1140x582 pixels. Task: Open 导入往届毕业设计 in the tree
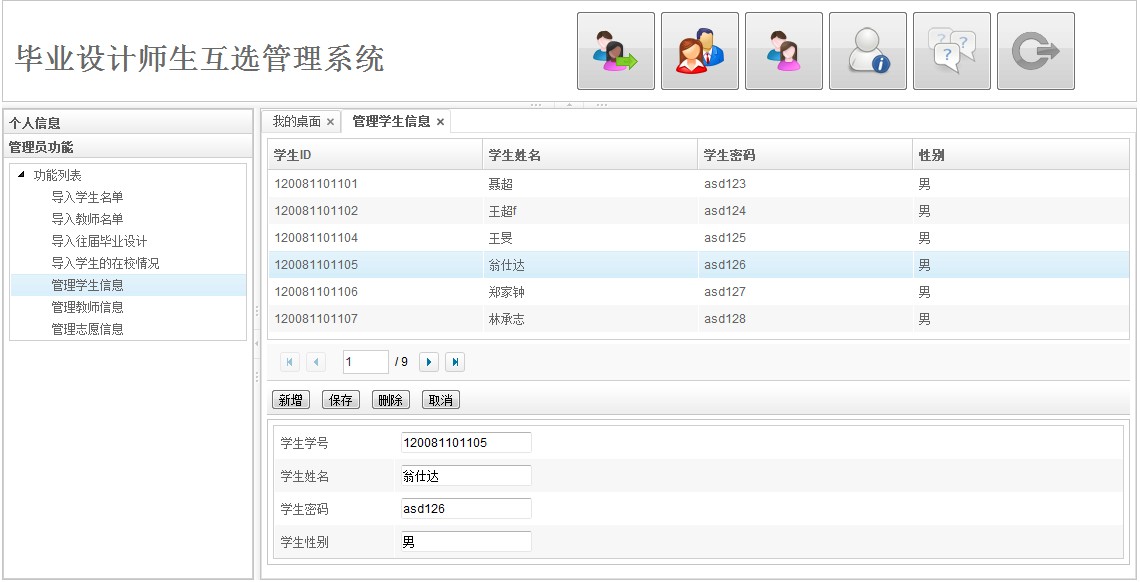(99, 241)
